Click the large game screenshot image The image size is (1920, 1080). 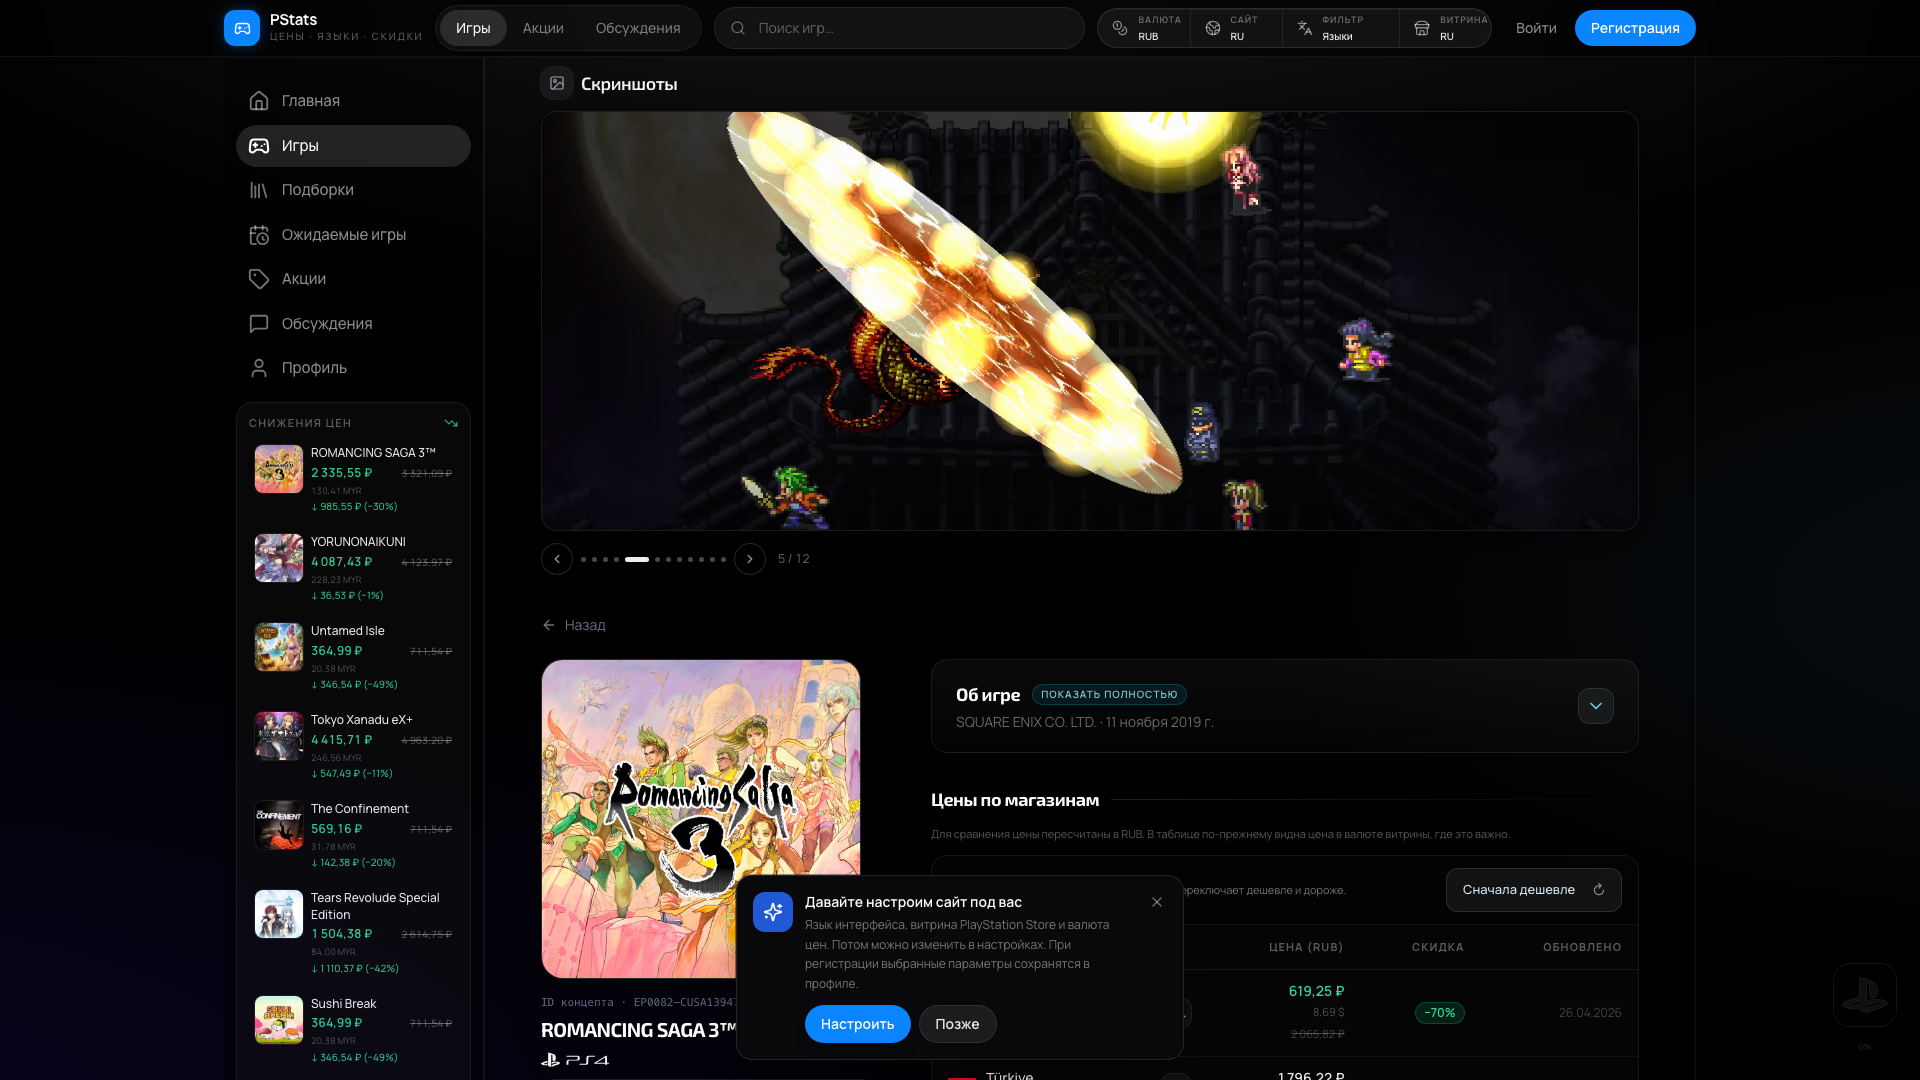(1090, 321)
